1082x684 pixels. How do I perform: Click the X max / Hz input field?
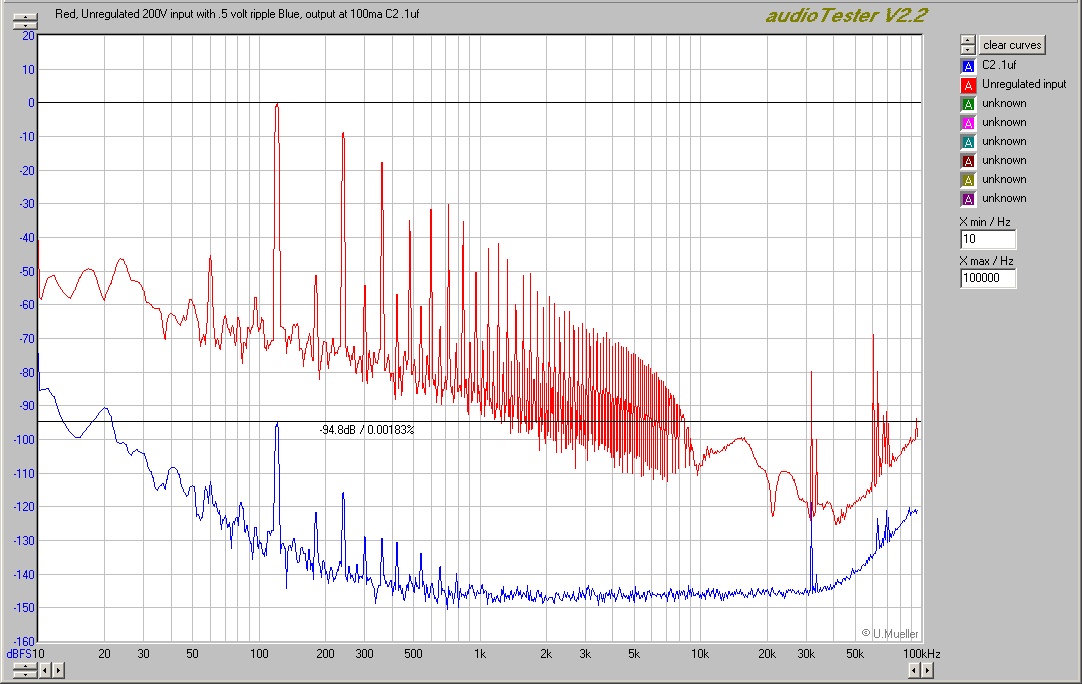coord(987,279)
